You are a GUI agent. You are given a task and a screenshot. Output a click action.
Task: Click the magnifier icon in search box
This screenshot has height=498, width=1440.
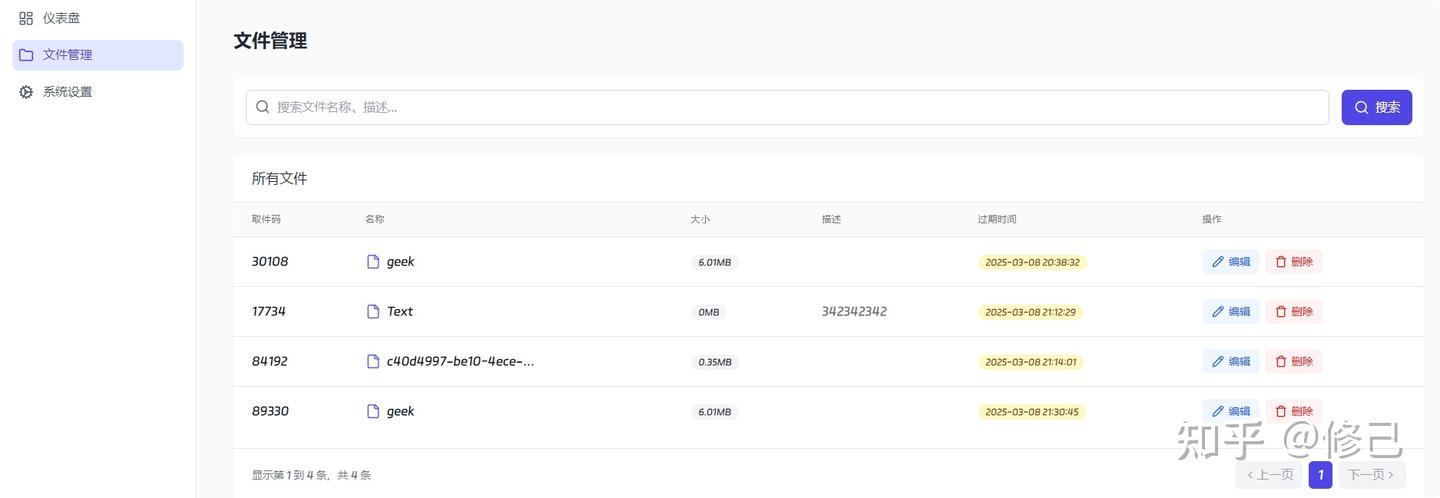[263, 107]
